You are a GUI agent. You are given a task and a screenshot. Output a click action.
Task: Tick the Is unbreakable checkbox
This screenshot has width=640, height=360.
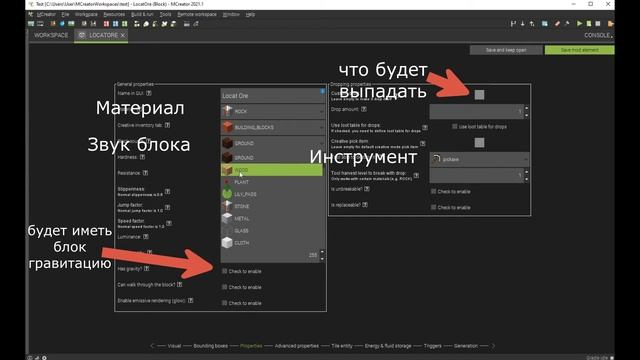coord(433,191)
